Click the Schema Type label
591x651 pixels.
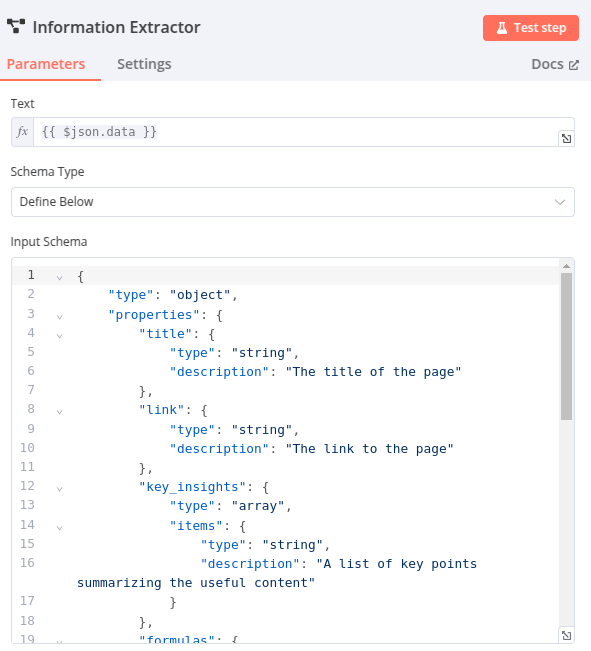coord(47,172)
